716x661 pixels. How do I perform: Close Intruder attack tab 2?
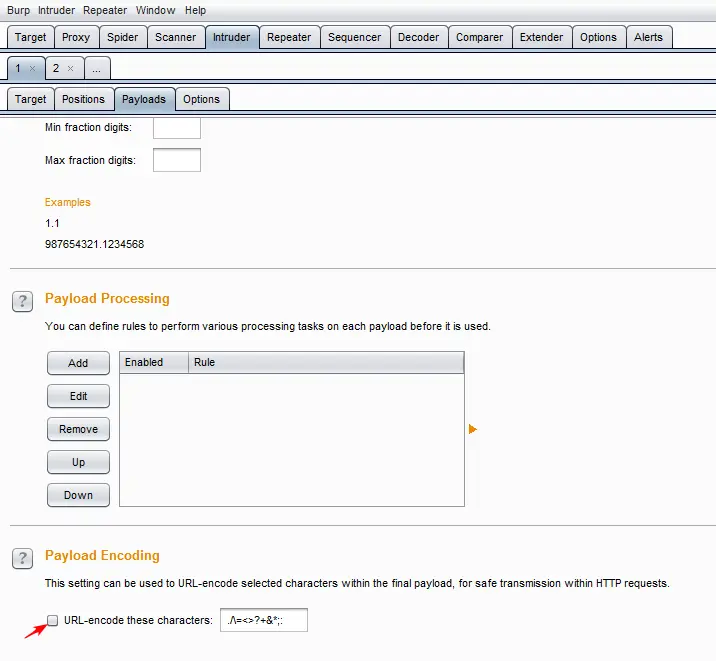[x=70, y=68]
